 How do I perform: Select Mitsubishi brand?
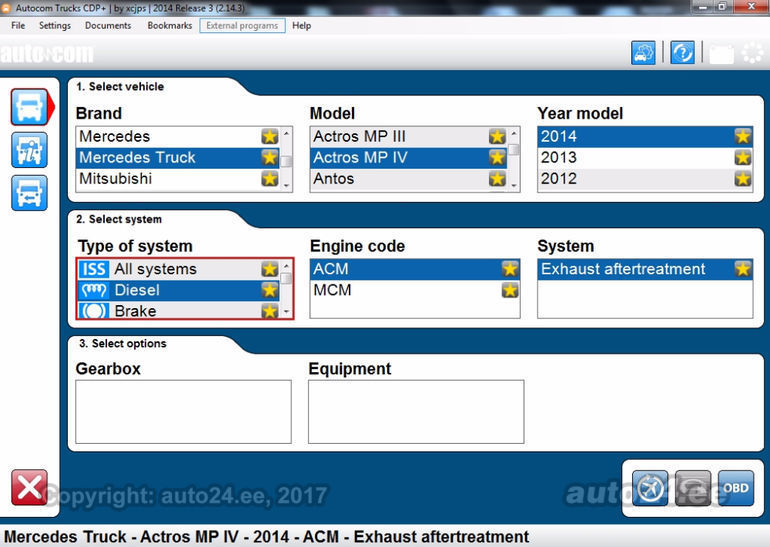178,178
